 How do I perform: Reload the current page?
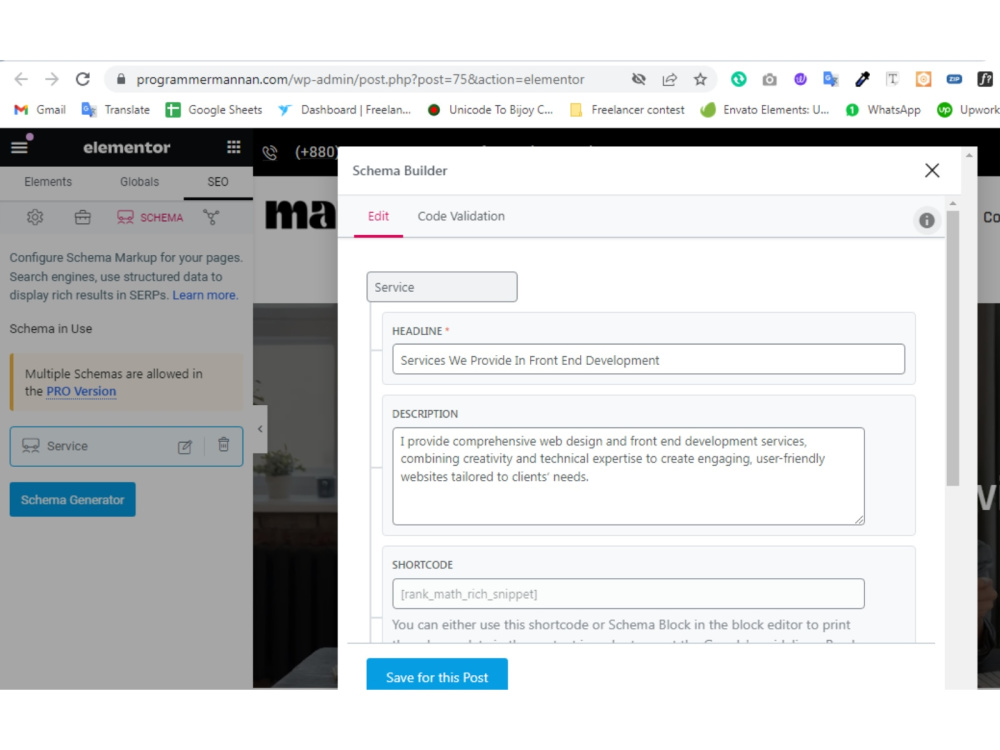(x=83, y=79)
